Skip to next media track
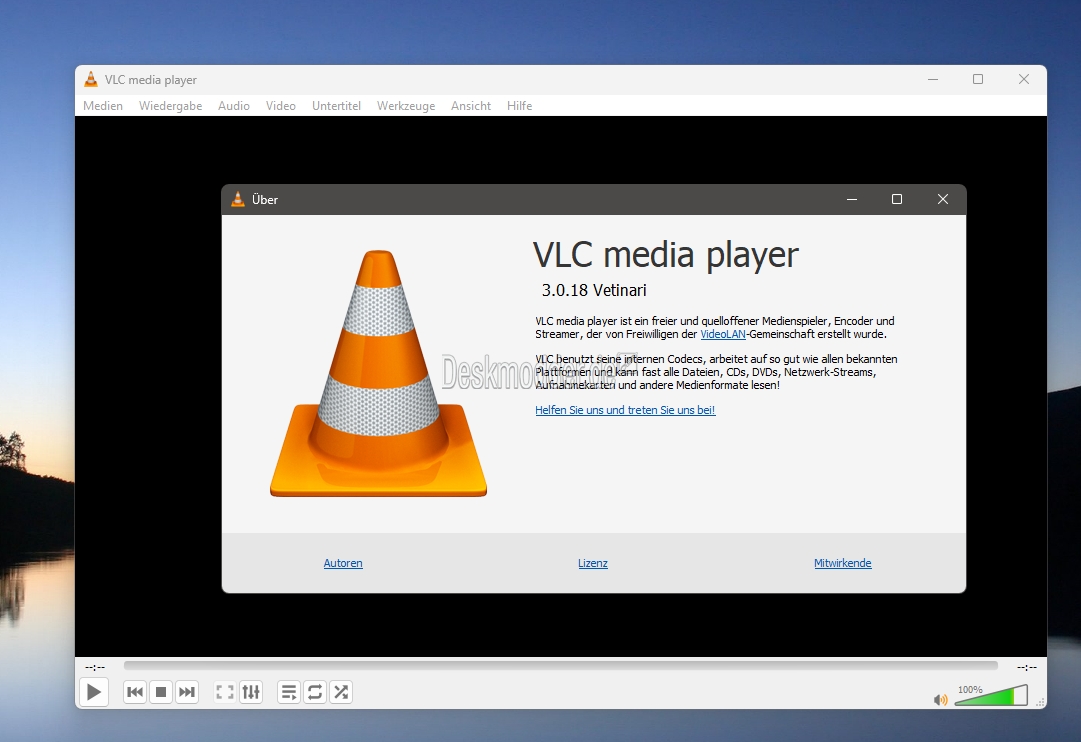 coord(187,692)
